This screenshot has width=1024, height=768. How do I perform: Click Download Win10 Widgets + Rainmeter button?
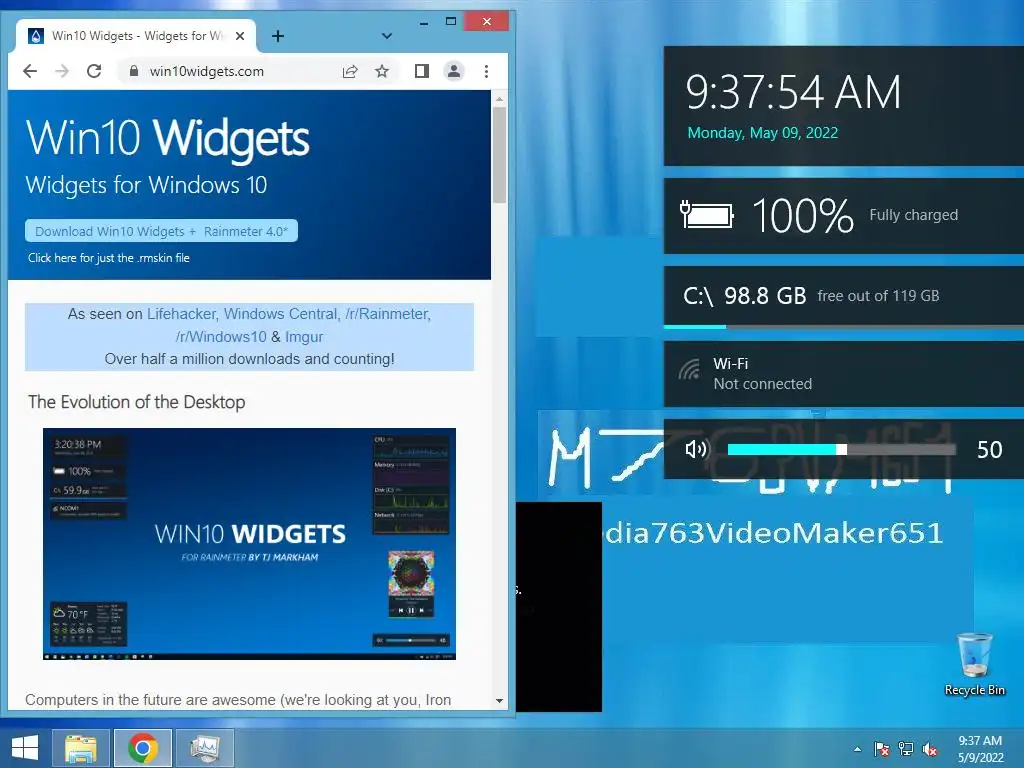(161, 231)
